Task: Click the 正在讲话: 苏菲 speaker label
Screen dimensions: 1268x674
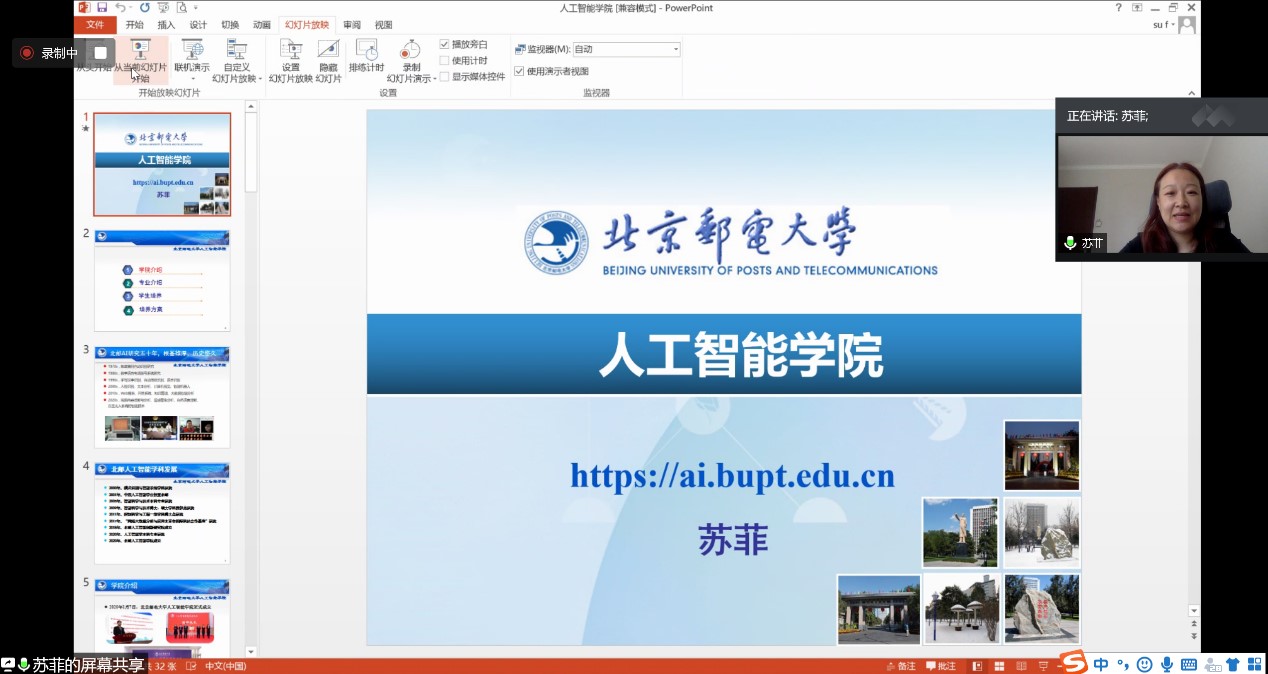Action: point(1107,116)
